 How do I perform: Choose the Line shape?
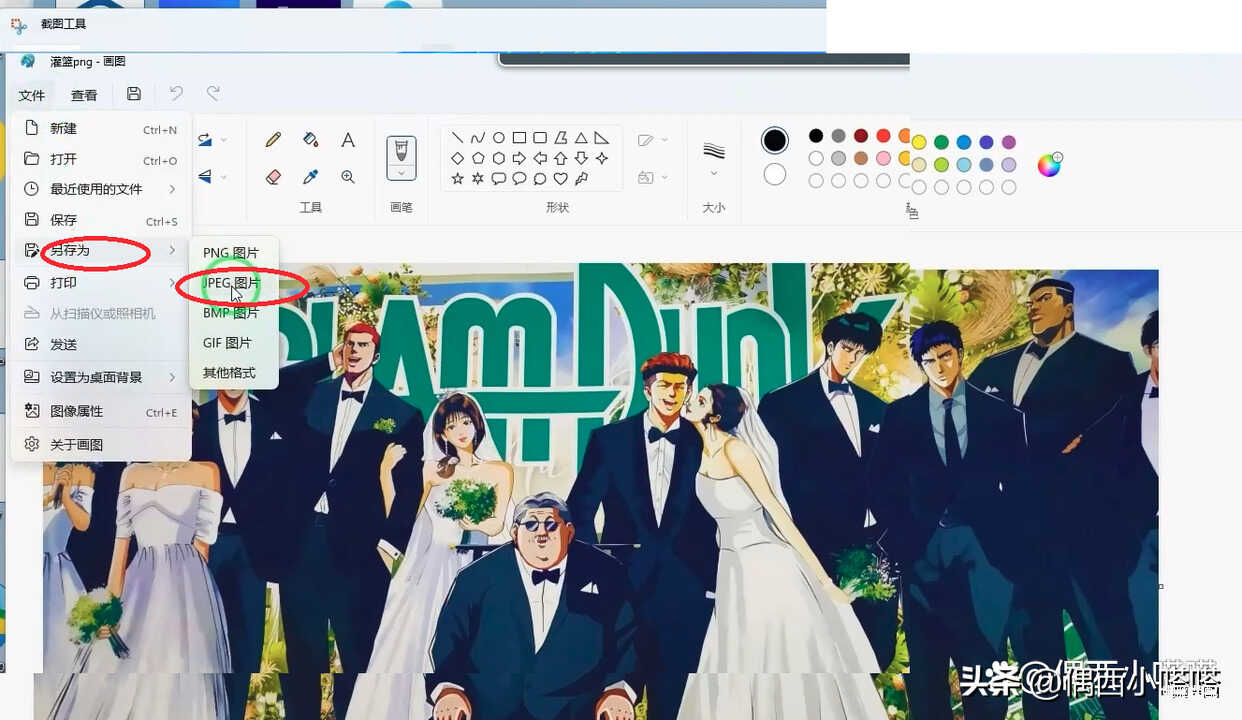coord(457,138)
